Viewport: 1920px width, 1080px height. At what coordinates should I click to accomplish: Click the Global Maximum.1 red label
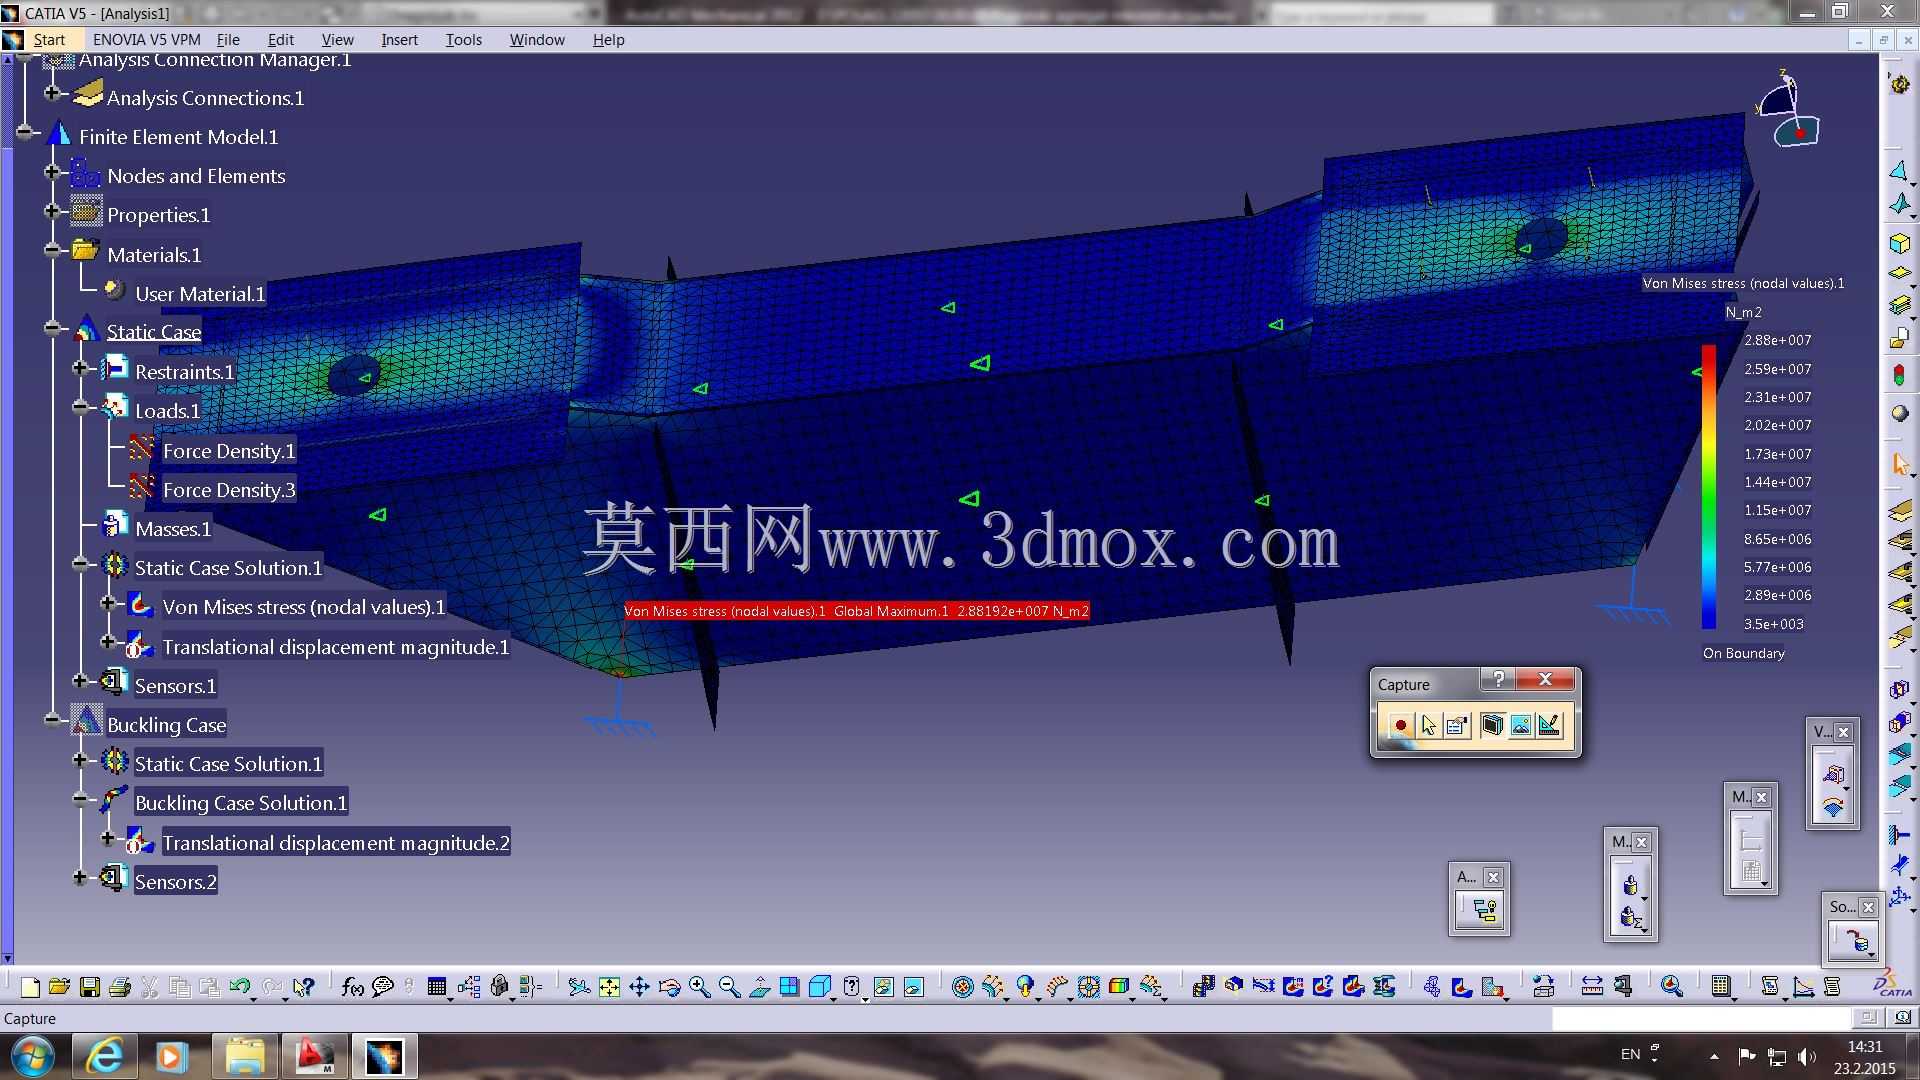(x=857, y=611)
